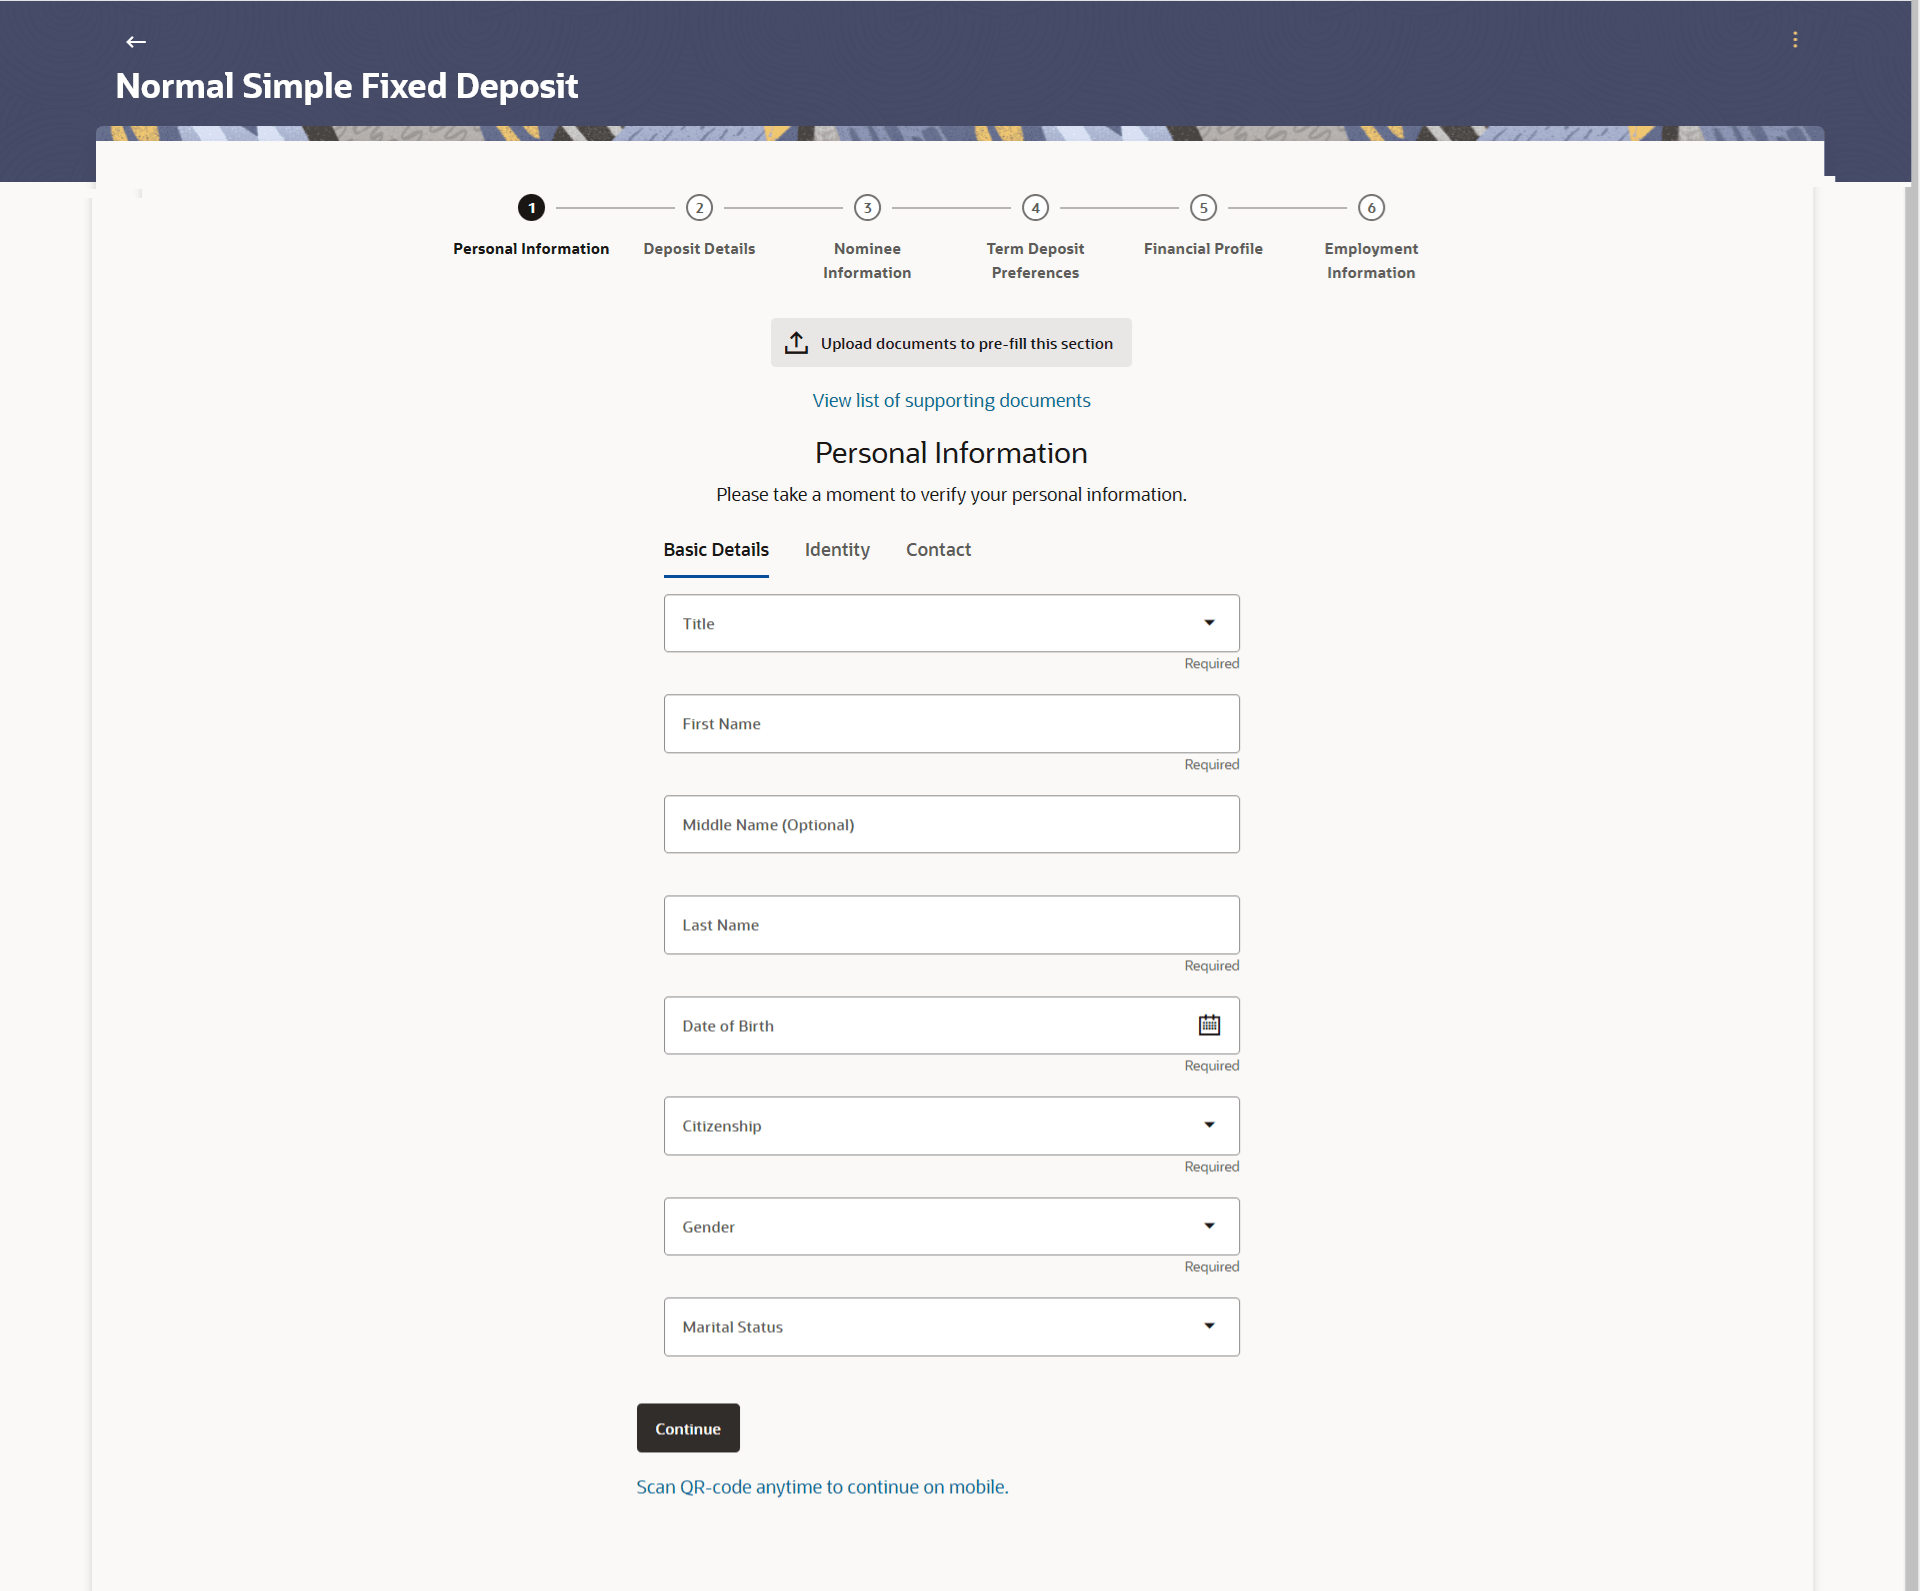1920x1591 pixels.
Task: Expand the Title dropdown
Action: 1209,623
